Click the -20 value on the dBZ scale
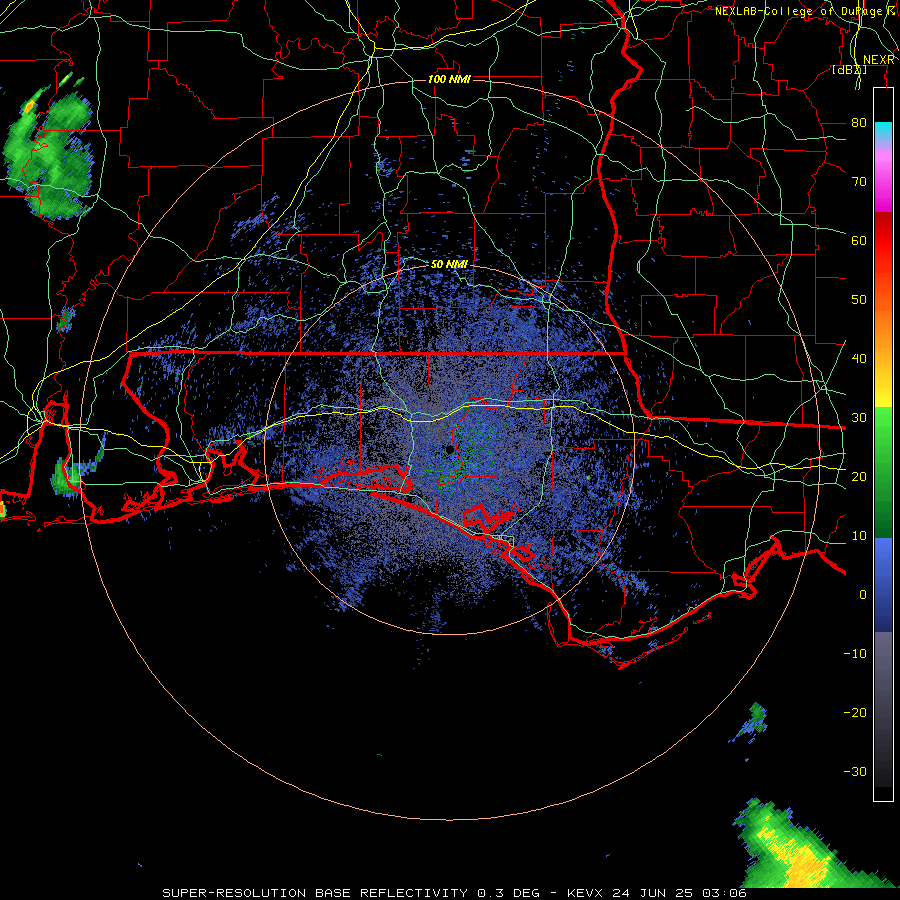The image size is (900, 900). 855,713
